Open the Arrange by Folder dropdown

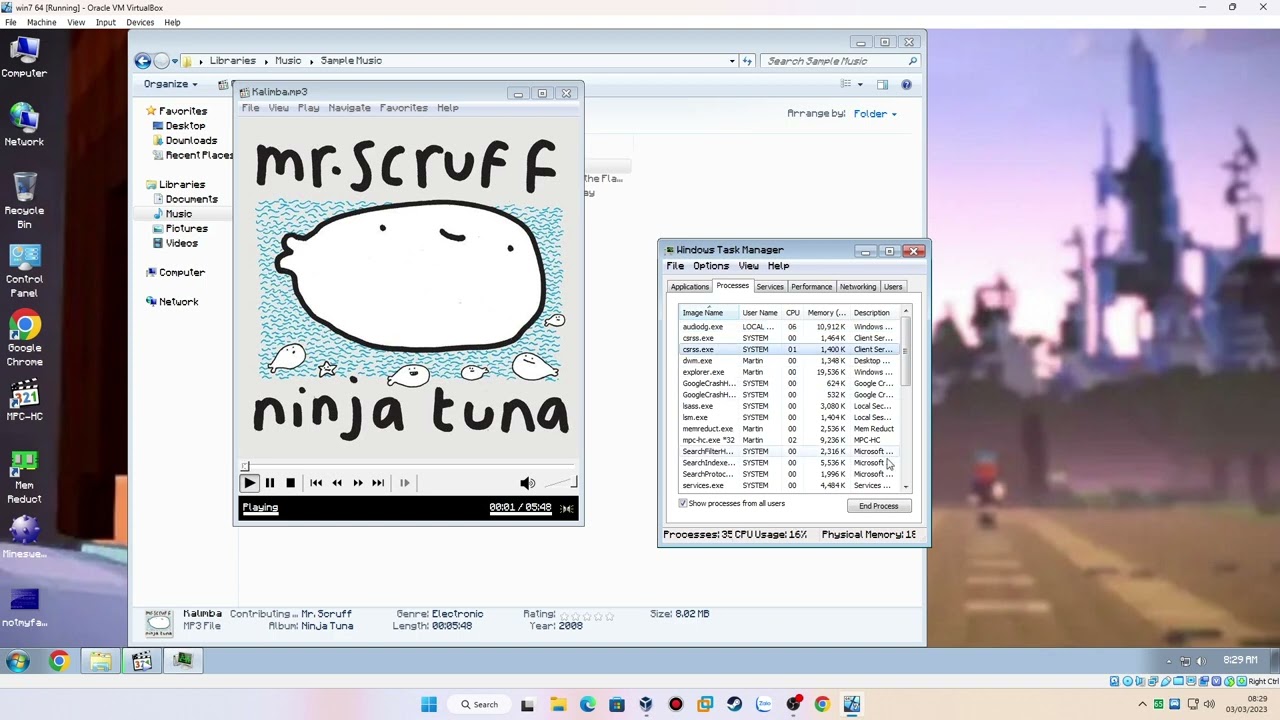point(875,114)
